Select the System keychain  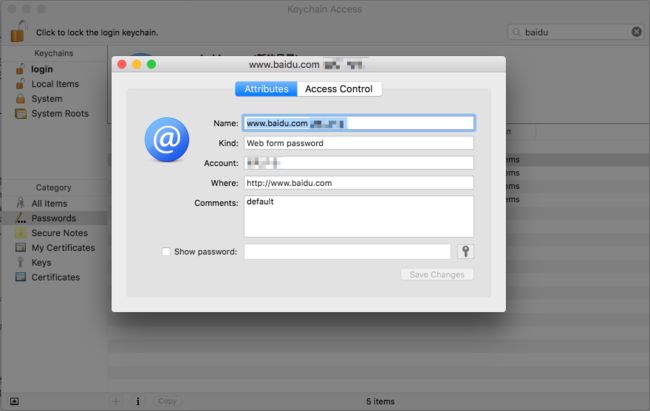[46, 99]
